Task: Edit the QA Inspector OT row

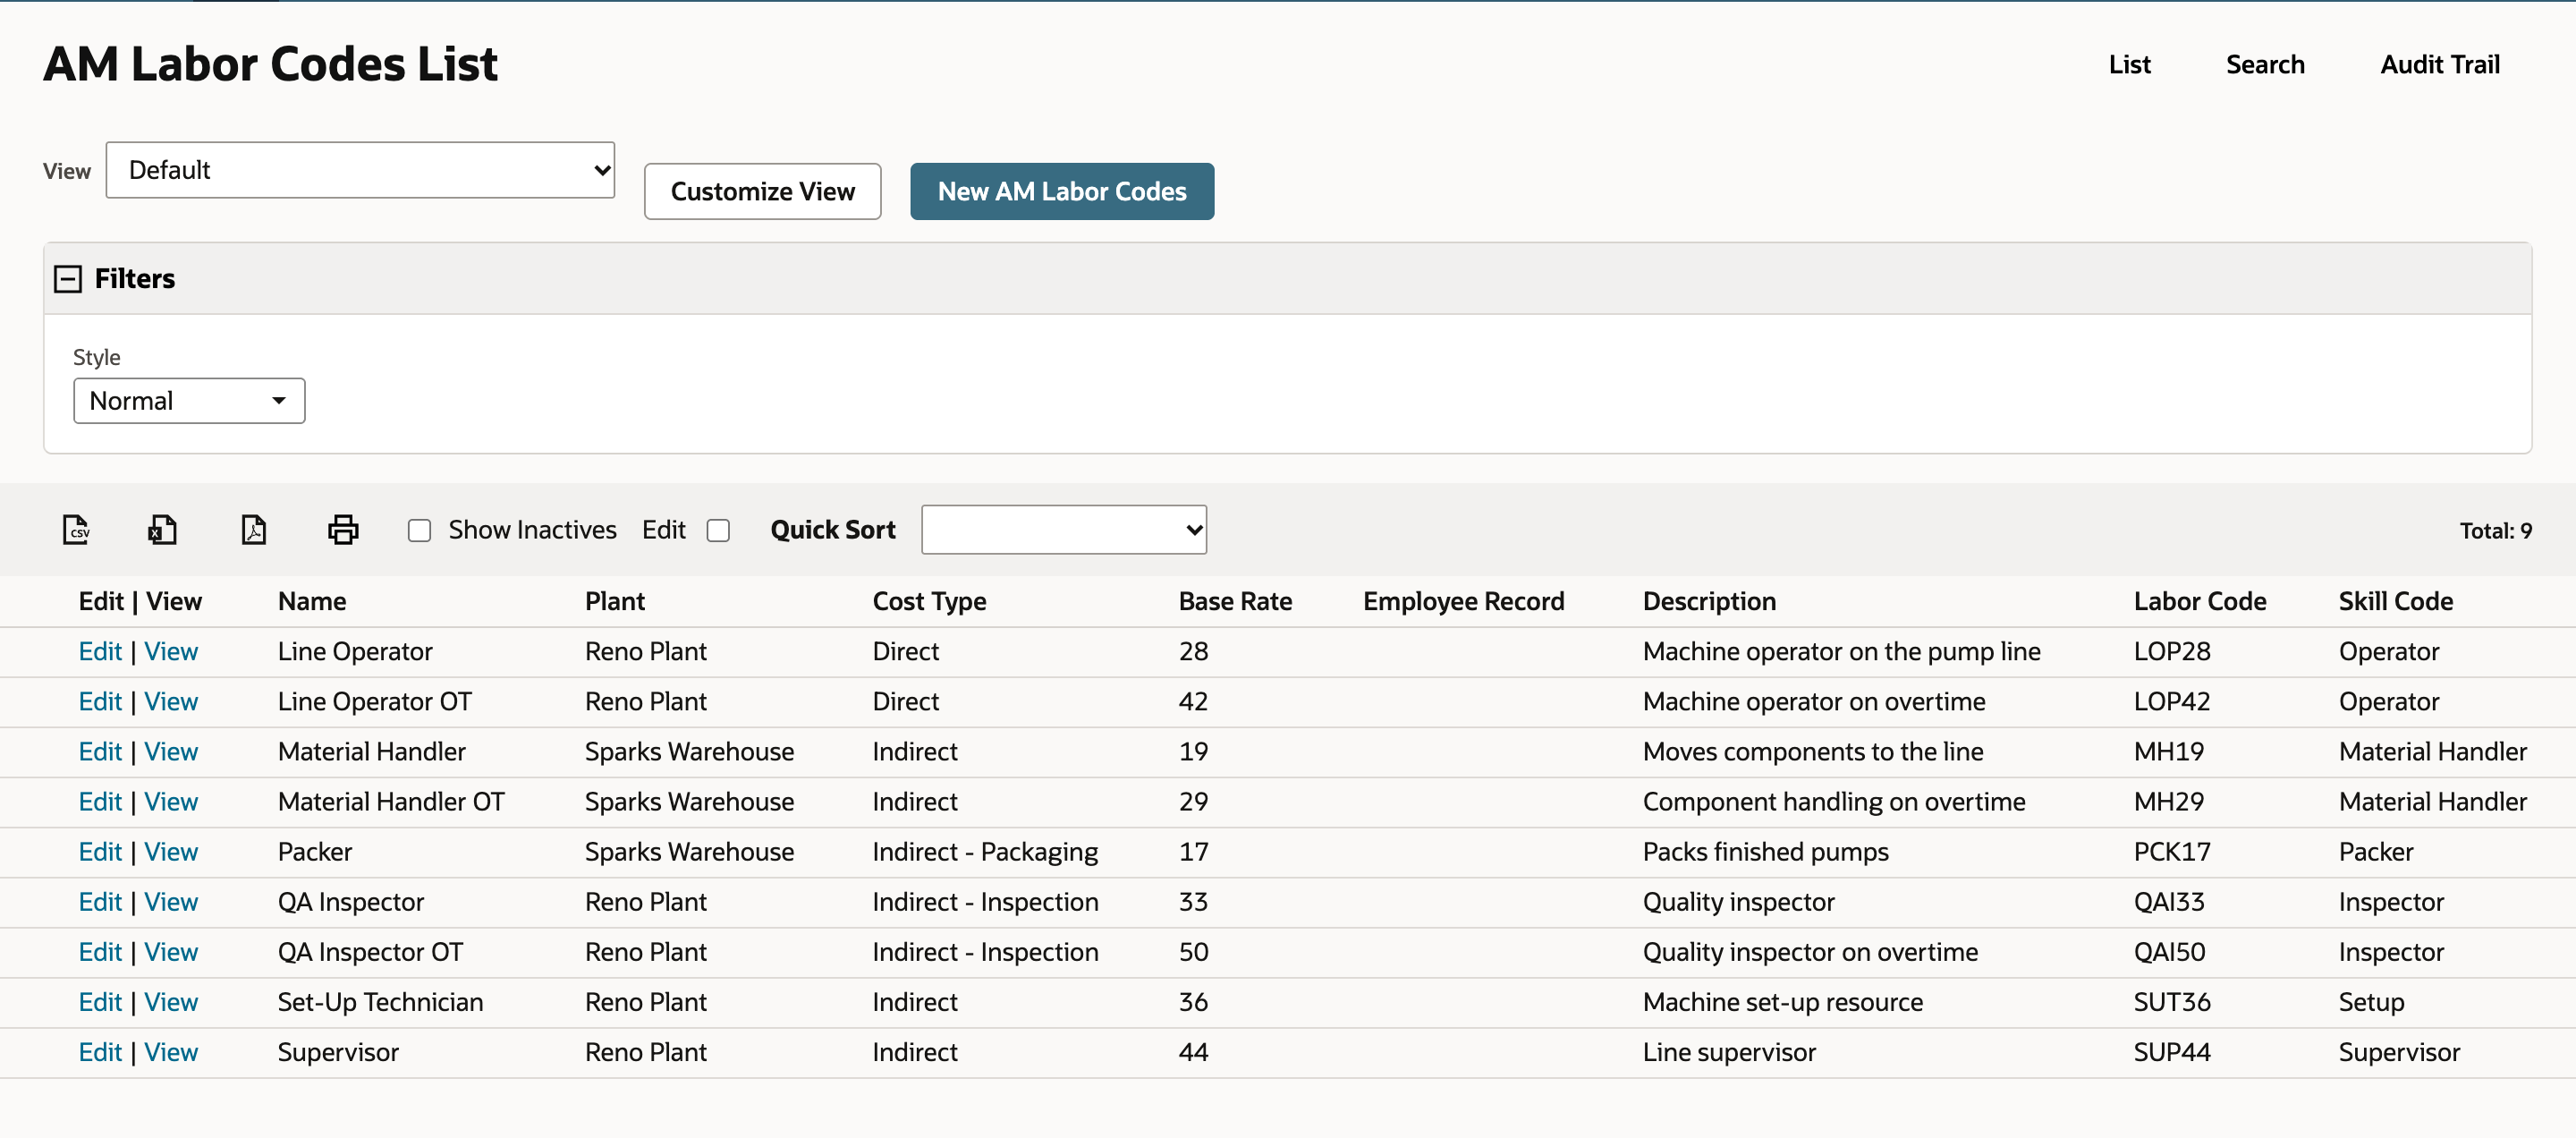Action: (x=100, y=952)
